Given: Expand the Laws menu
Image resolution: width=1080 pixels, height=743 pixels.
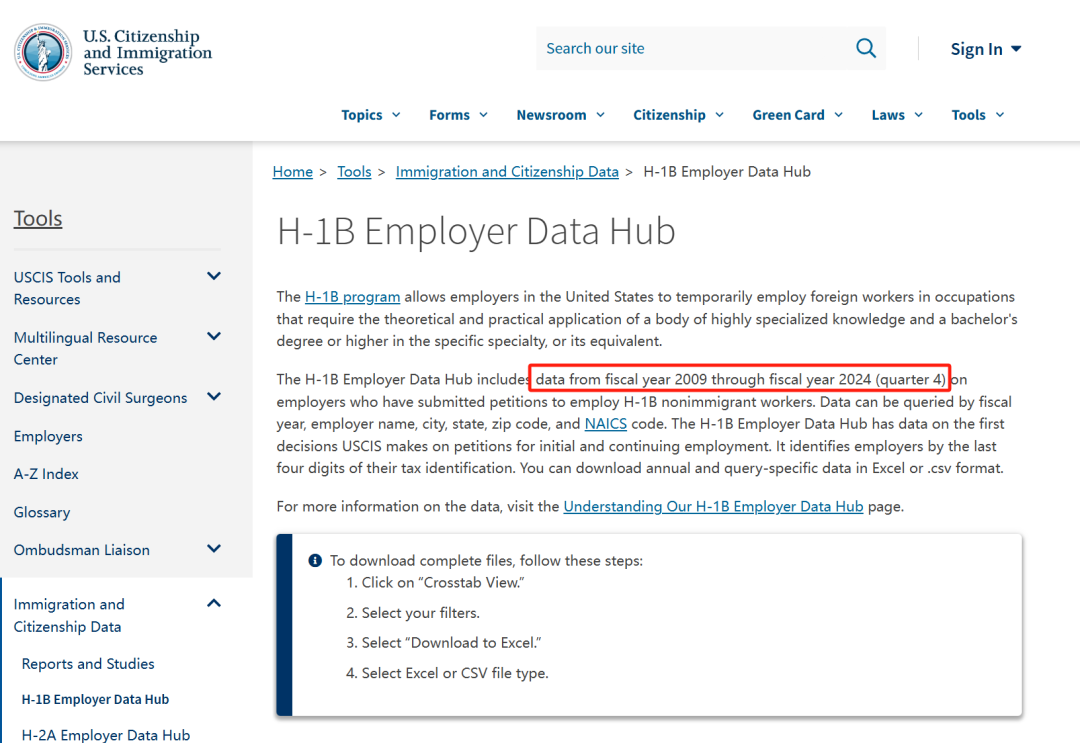Looking at the screenshot, I should coord(897,115).
